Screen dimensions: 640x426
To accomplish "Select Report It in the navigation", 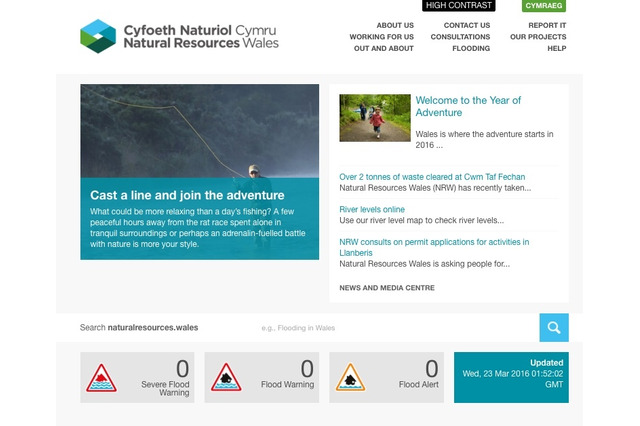I will tap(547, 25).
